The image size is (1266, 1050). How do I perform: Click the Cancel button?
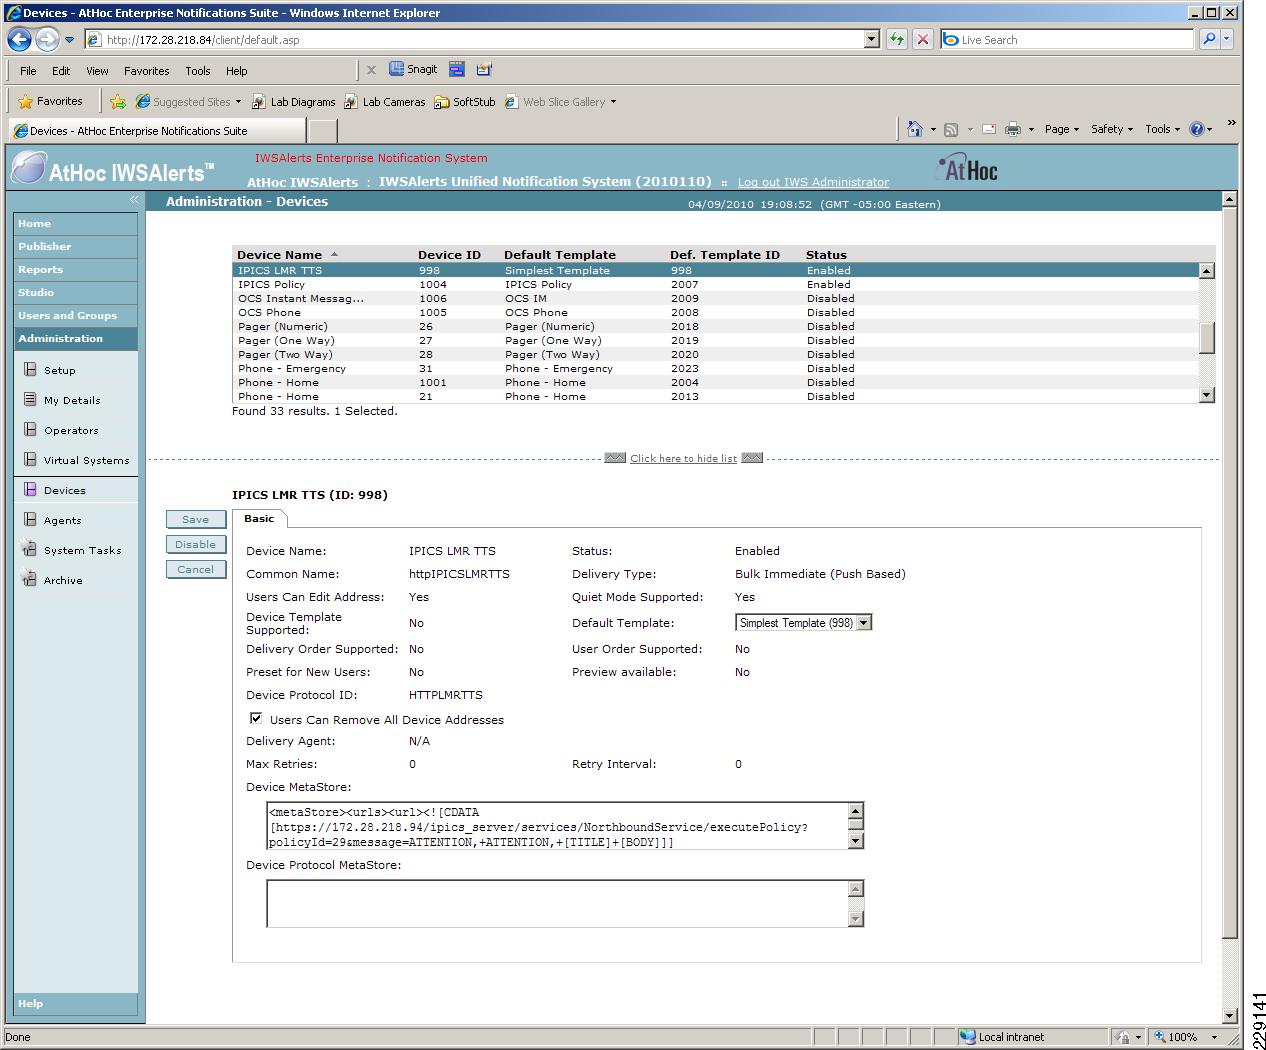[x=196, y=569]
